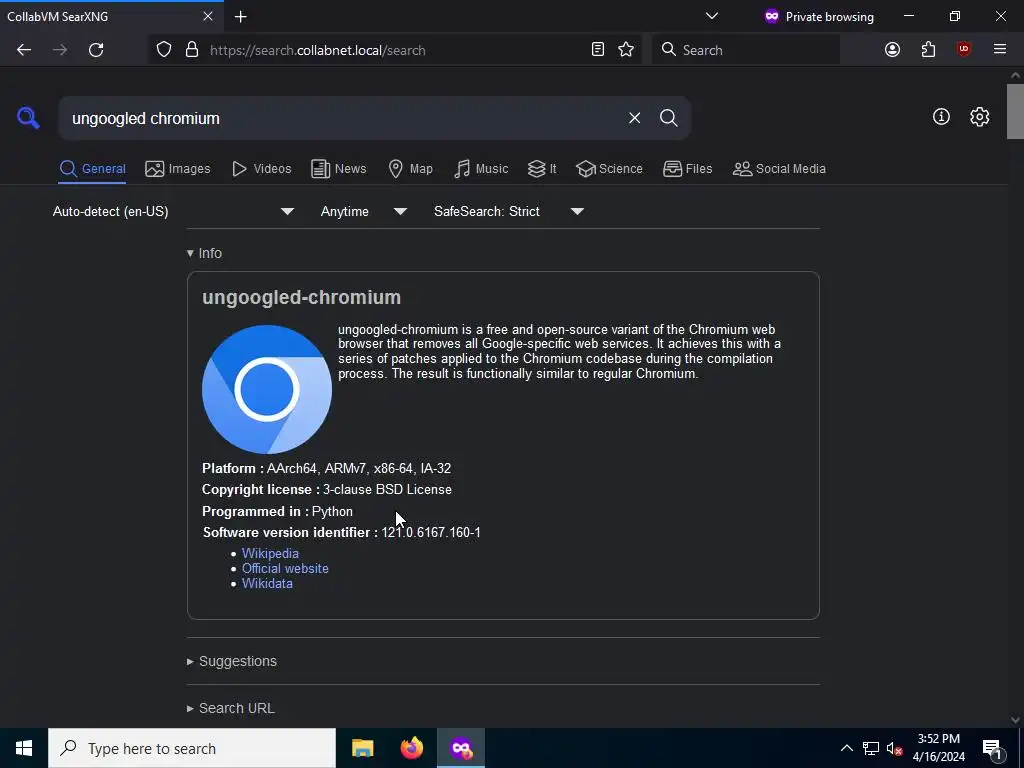1024x768 pixels.
Task: Submit search with the magnifier button
Action: pos(668,118)
